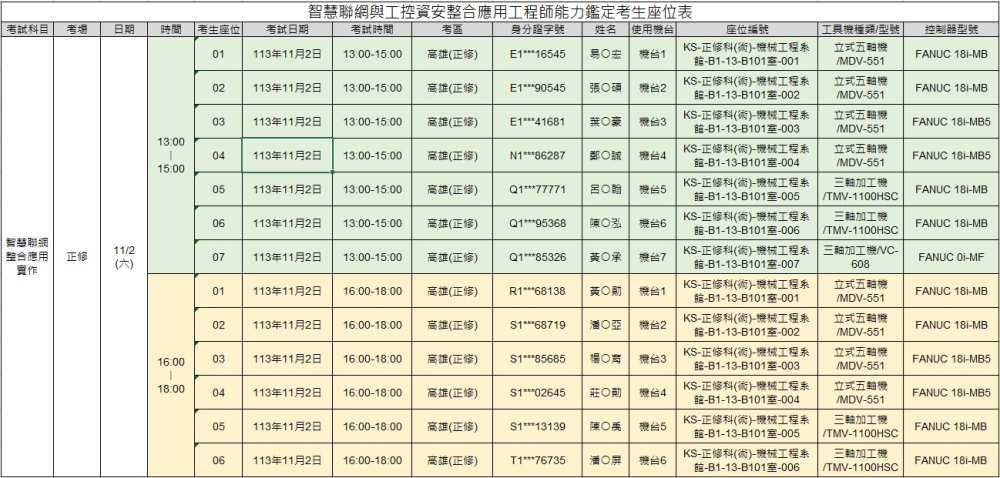The width and height of the screenshot is (1000, 478).
Task: Click the 考生座位 column header
Action: [219, 29]
